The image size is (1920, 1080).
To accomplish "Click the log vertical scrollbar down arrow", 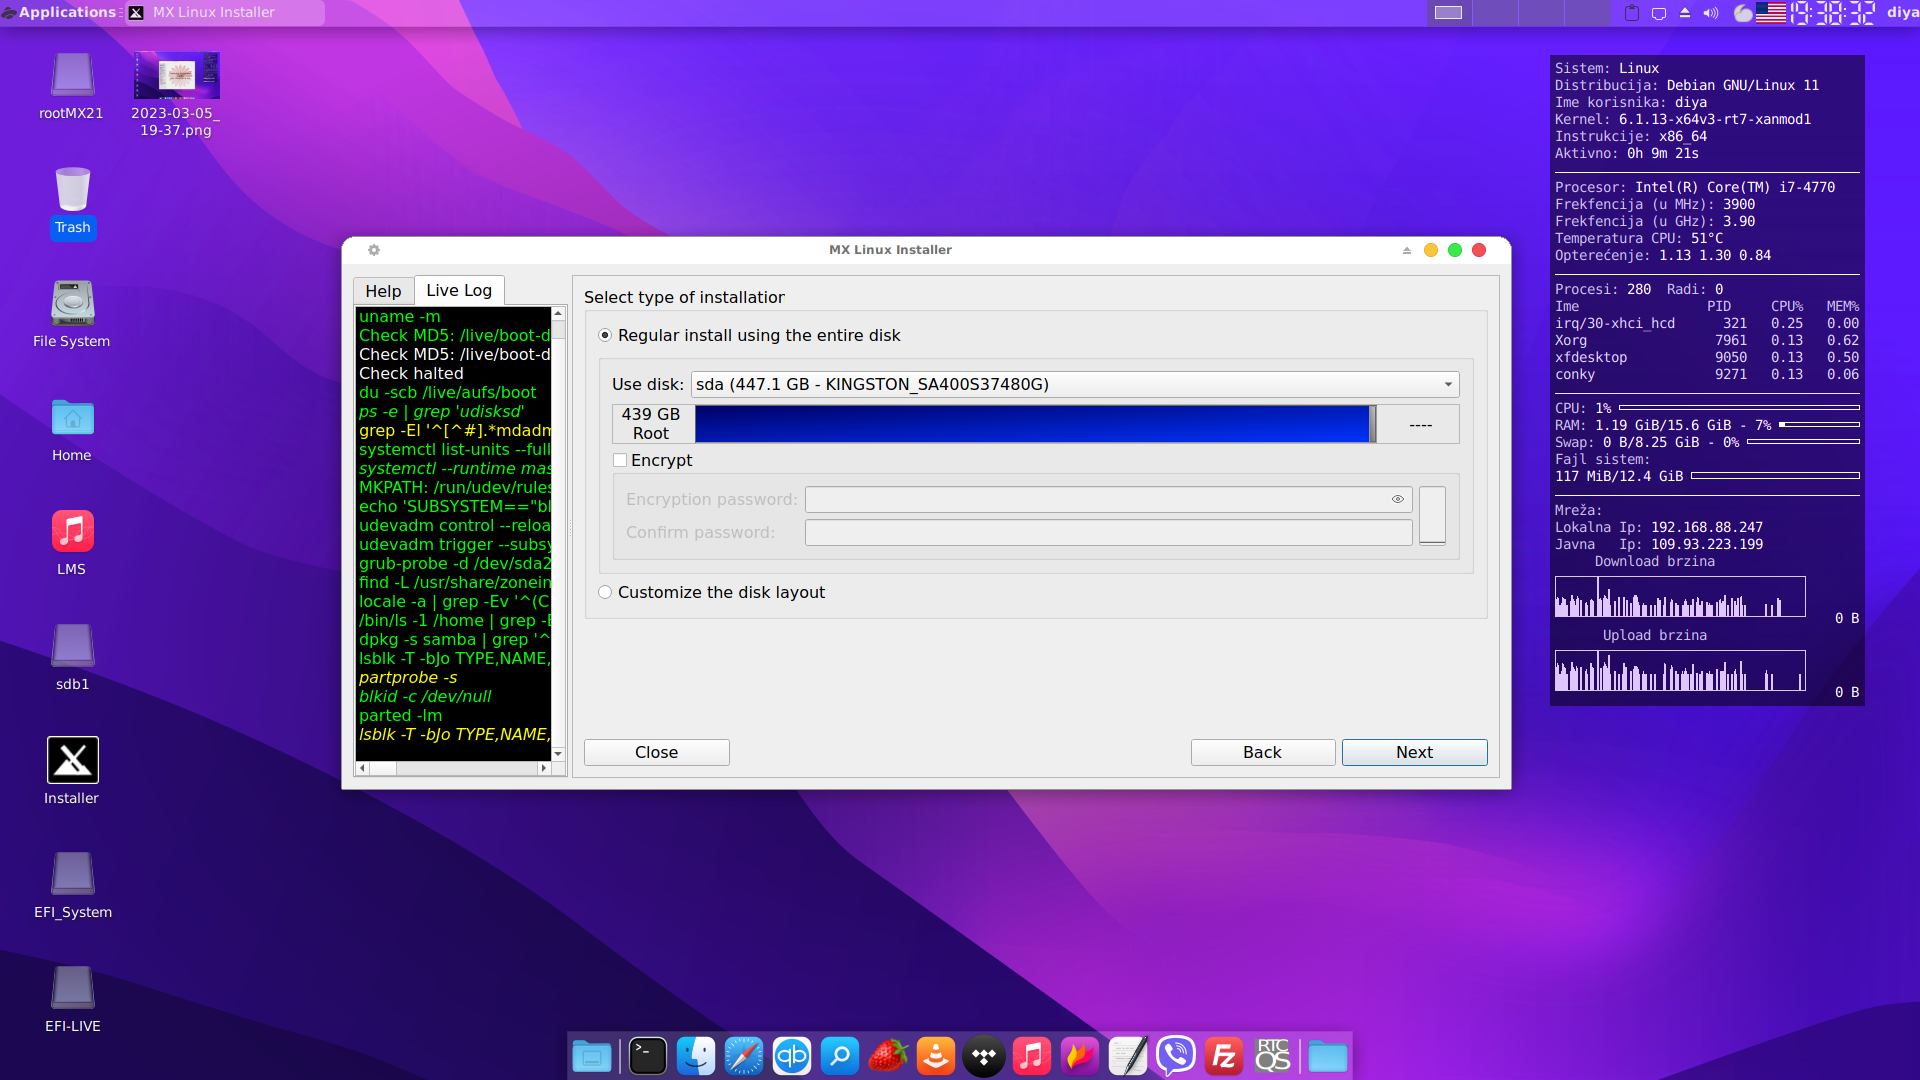I will click(559, 753).
